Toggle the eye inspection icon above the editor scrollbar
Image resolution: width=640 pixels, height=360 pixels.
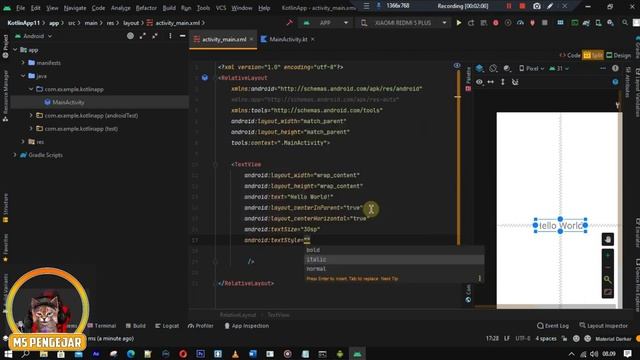point(457,66)
